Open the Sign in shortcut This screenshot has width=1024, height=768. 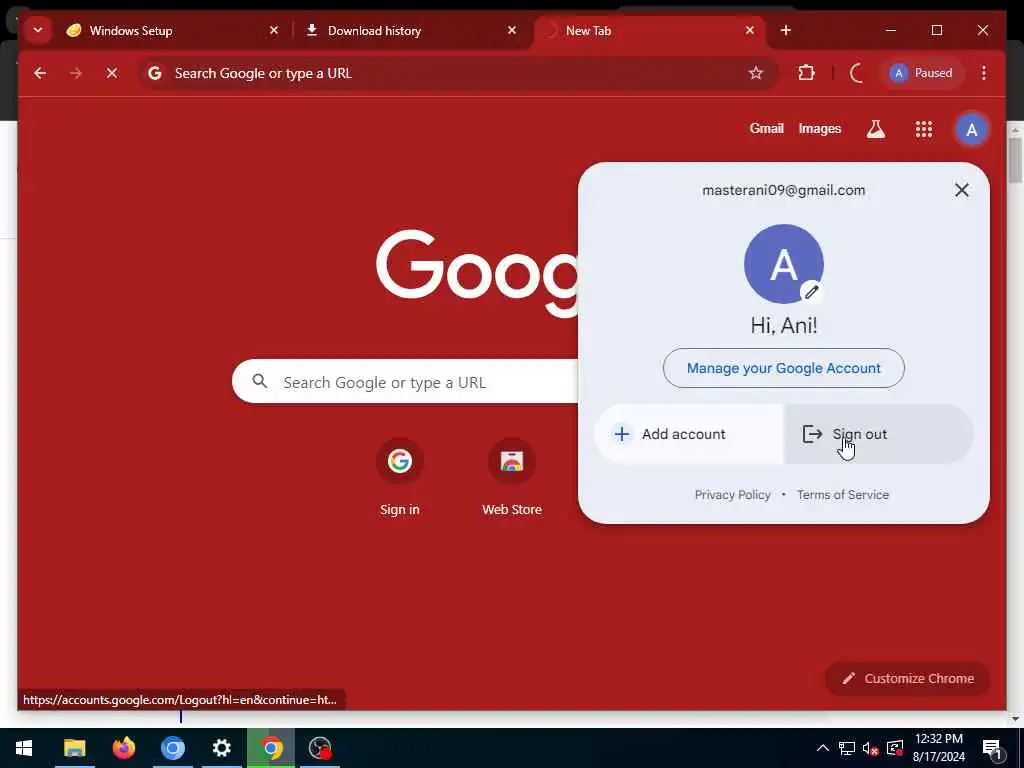tap(400, 477)
